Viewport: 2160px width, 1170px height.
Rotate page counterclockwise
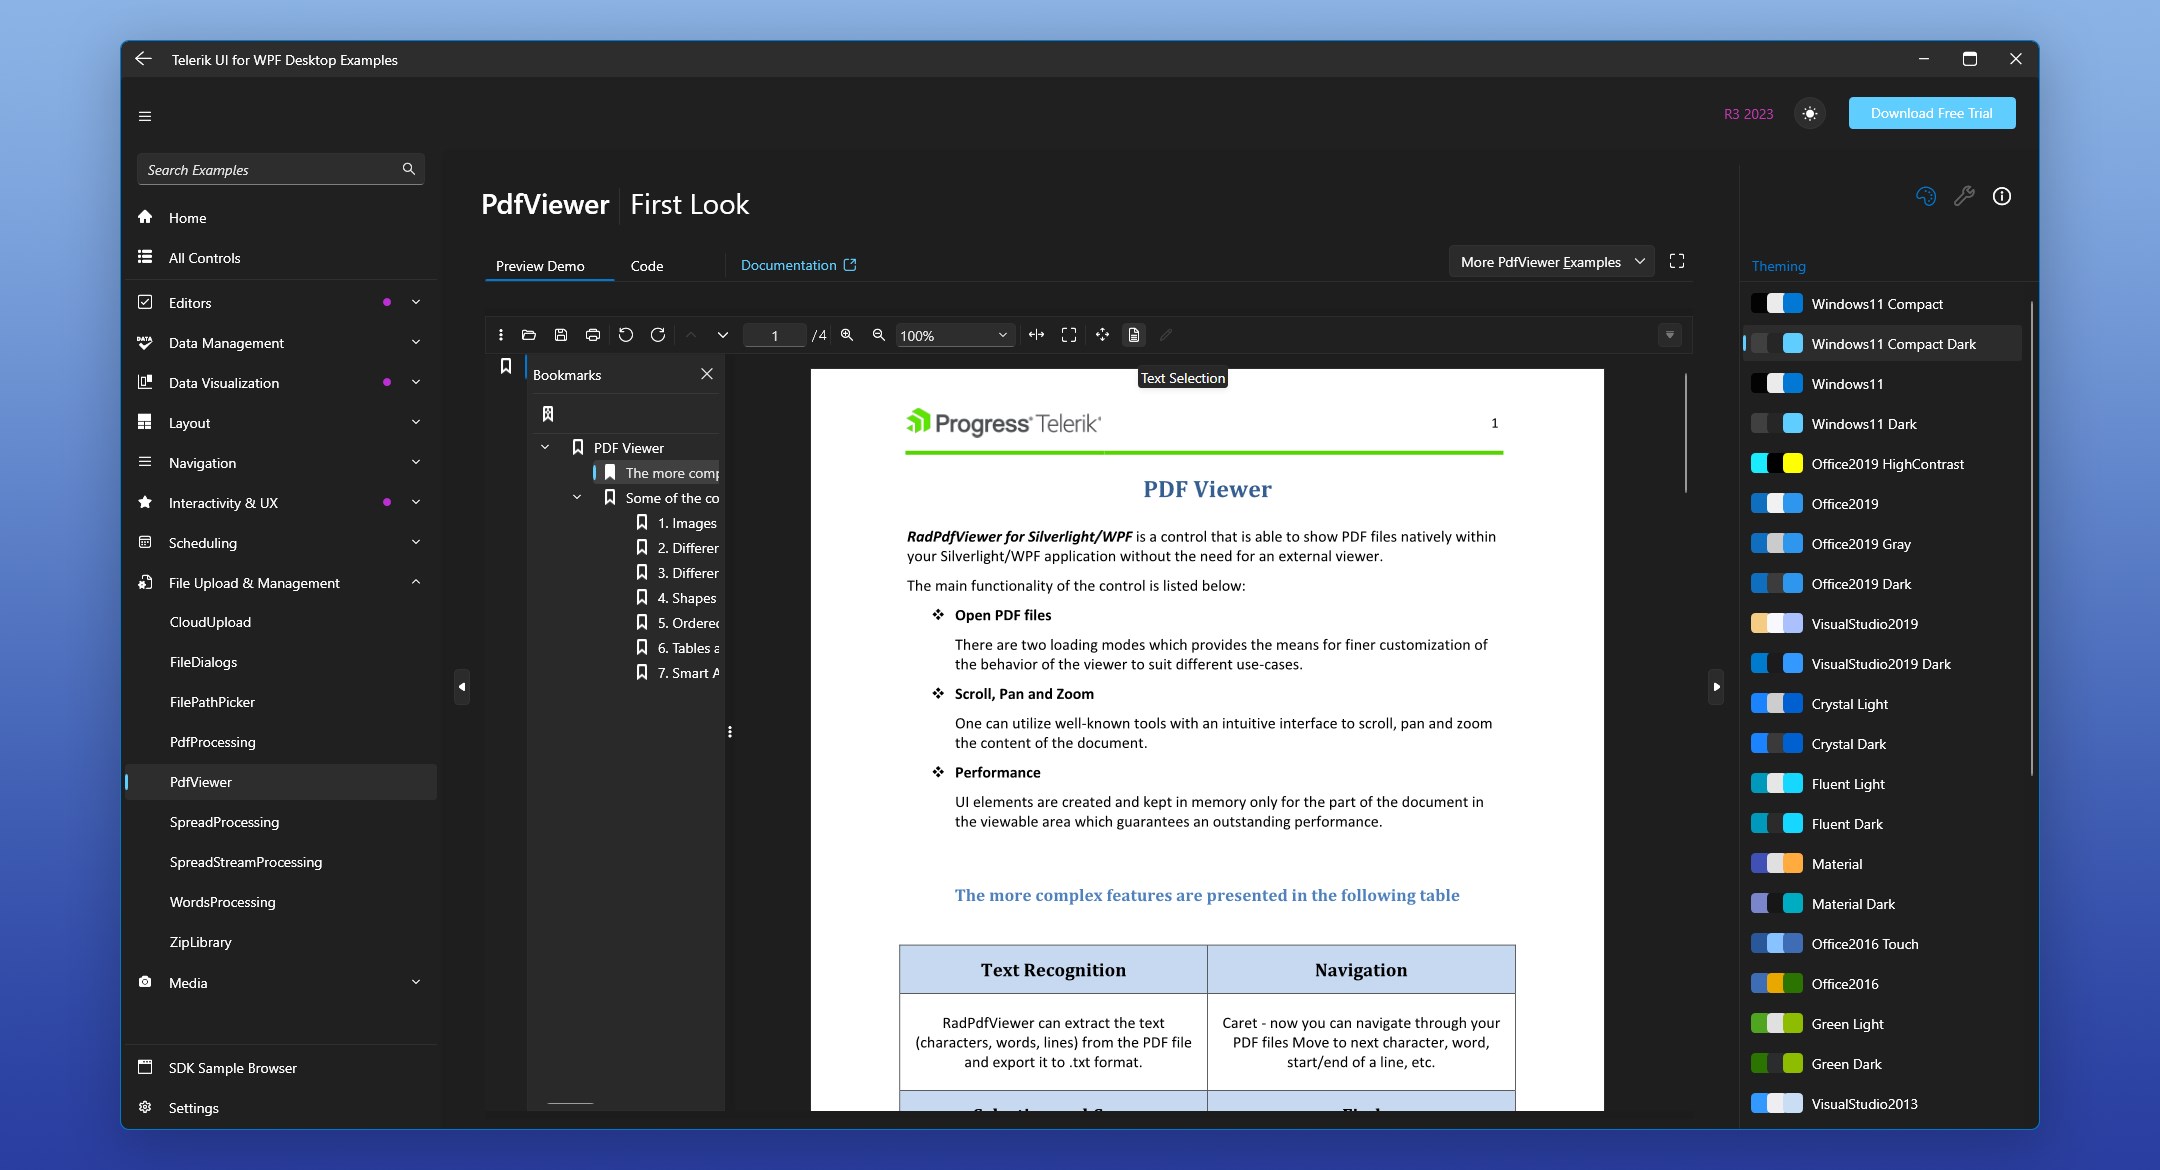point(626,335)
